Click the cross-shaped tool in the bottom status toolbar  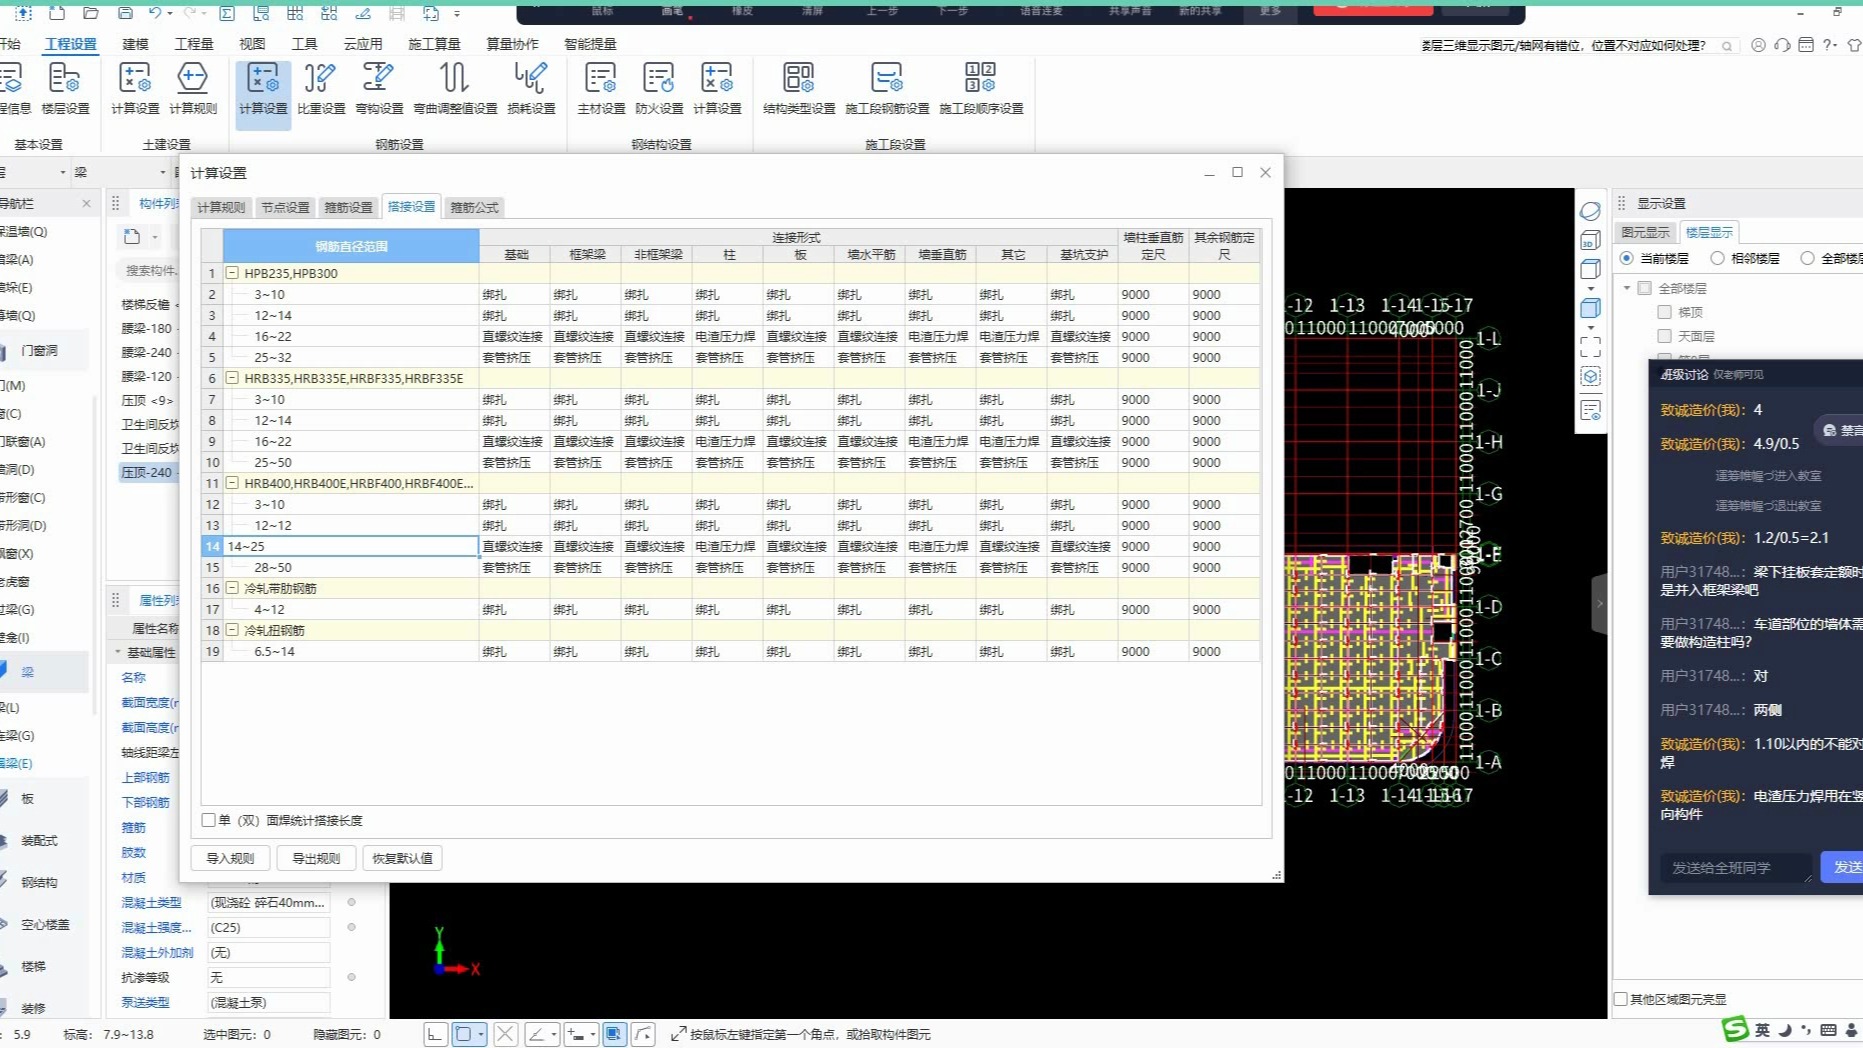[x=505, y=1034]
